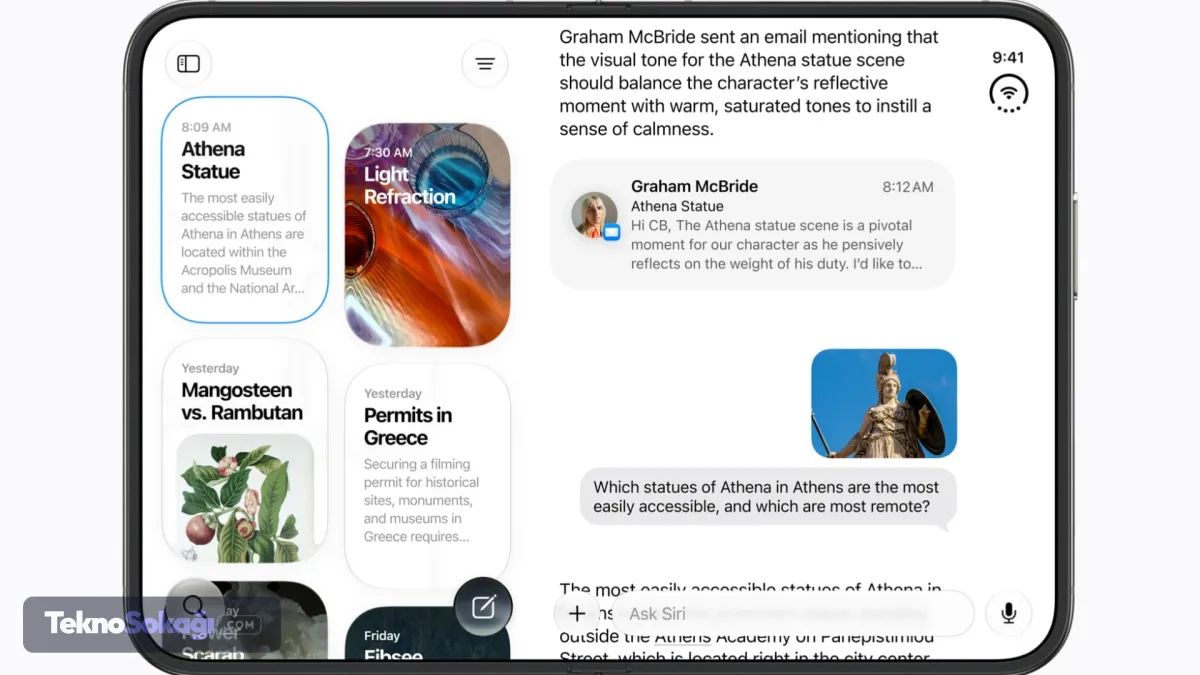Screen dimensions: 1200x675
Task: Tap the compose new note icon
Action: click(x=483, y=606)
